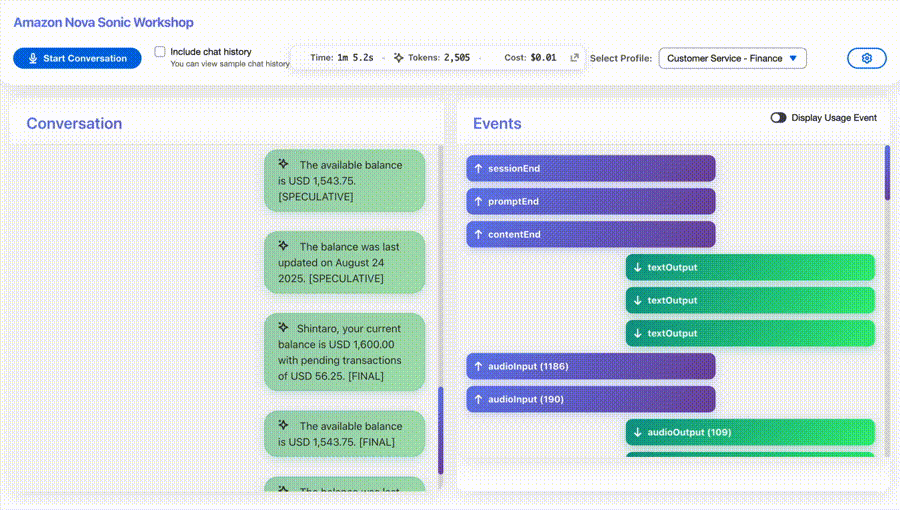Select the 'available balance is USD 1,543.75. [FINAL]' bubble

344,434
